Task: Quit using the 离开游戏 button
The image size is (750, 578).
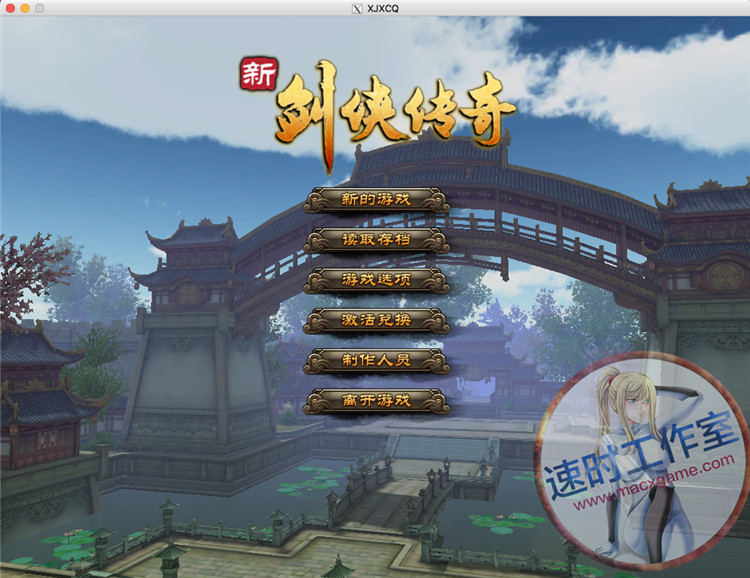Action: point(376,400)
